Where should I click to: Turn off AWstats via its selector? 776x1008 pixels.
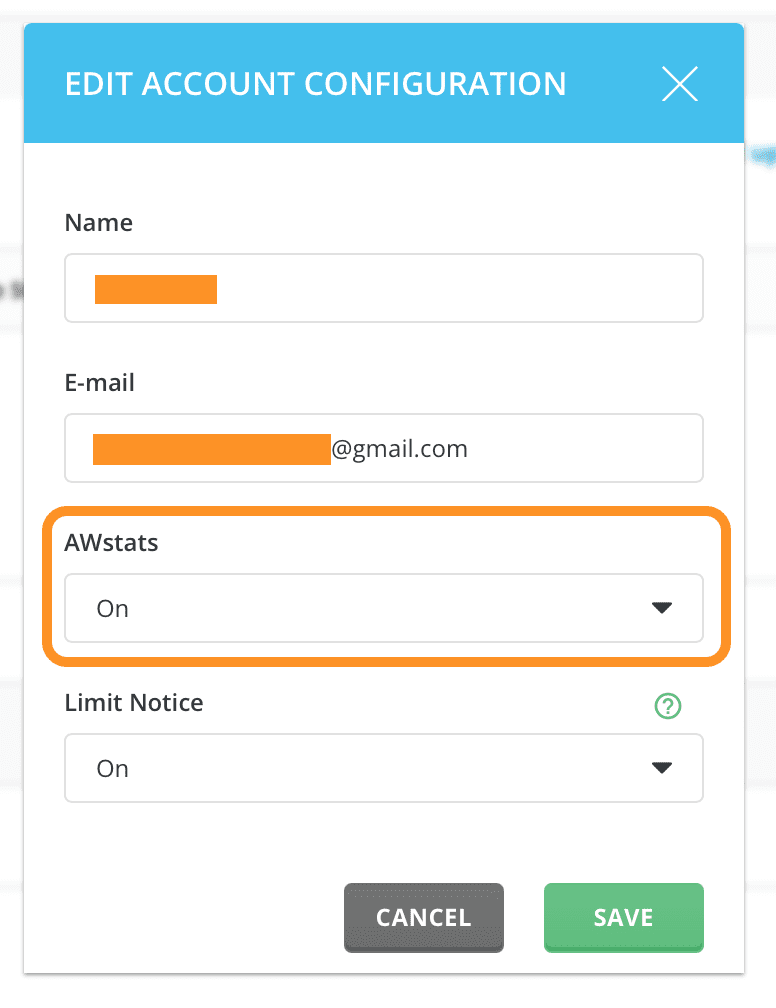384,608
